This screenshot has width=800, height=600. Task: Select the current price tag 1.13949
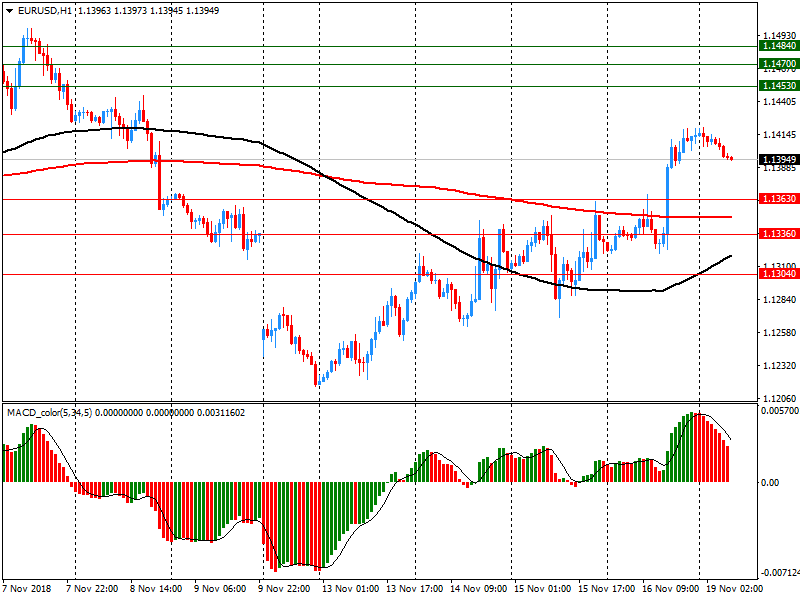click(x=779, y=159)
